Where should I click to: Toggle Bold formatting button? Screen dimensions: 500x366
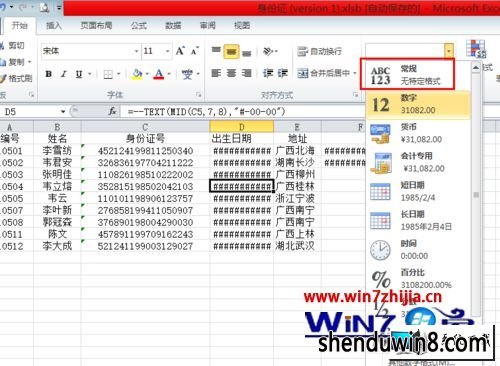click(49, 74)
